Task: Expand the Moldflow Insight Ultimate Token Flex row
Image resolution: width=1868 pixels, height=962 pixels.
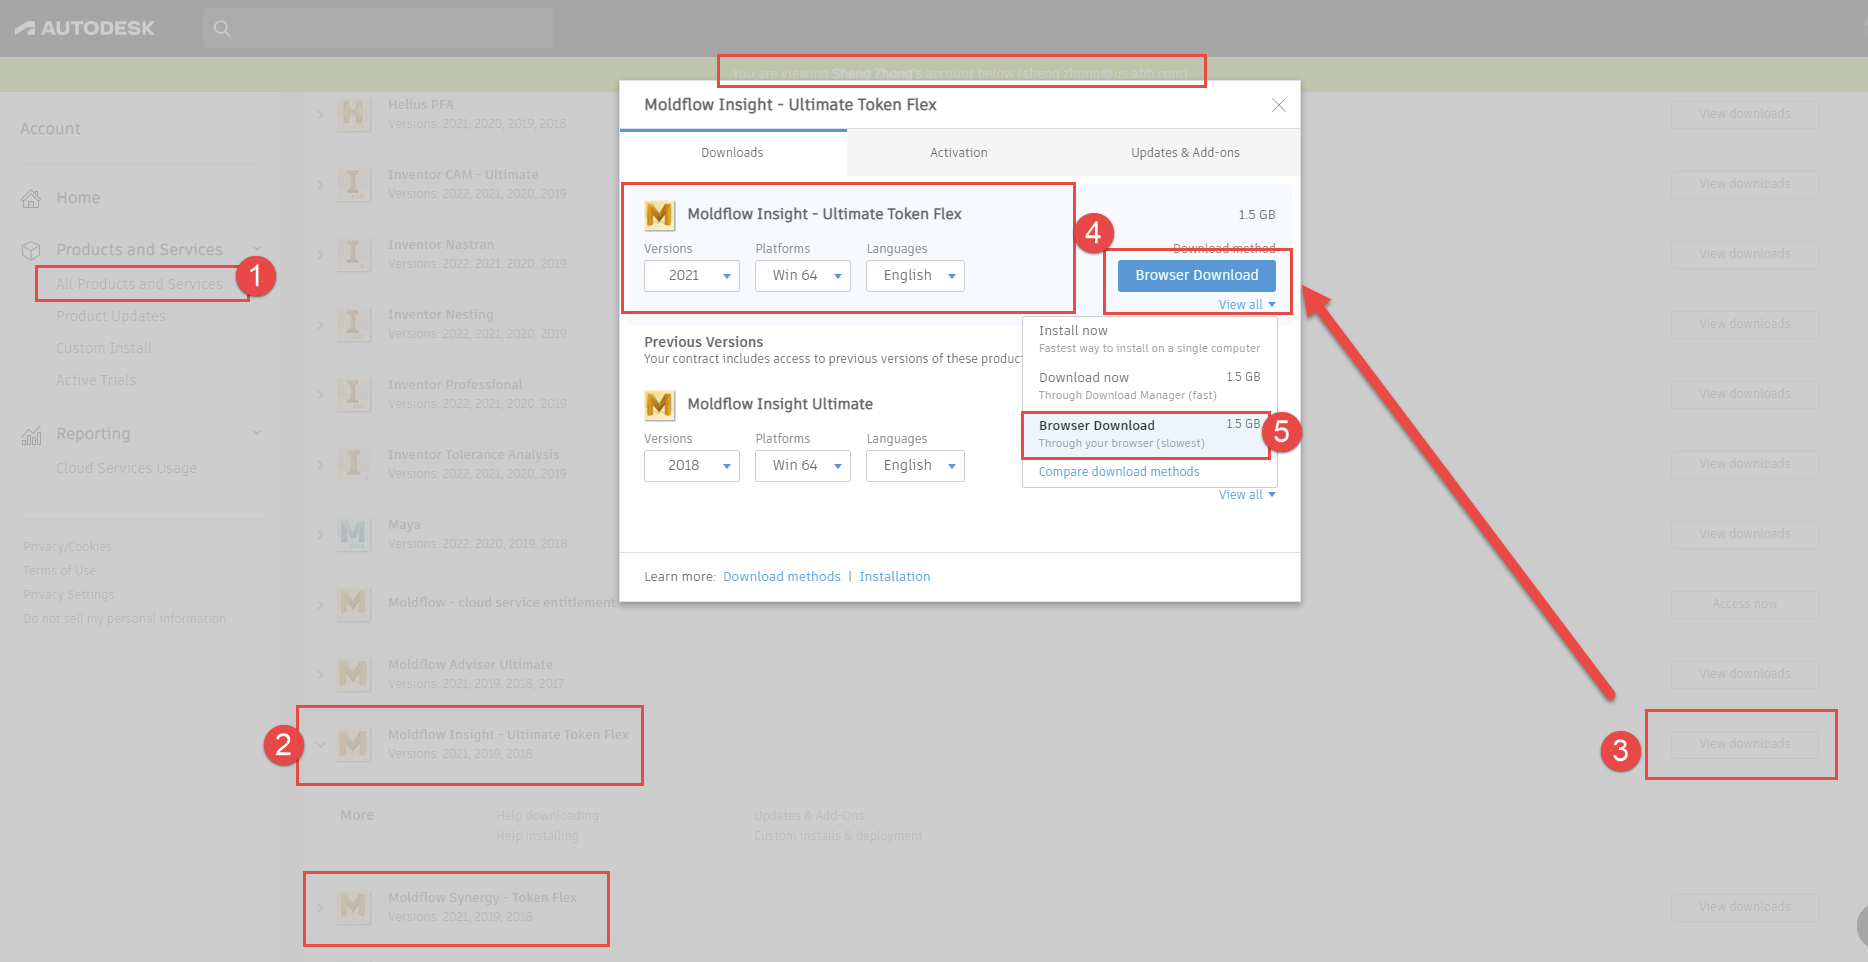Action: [x=320, y=744]
